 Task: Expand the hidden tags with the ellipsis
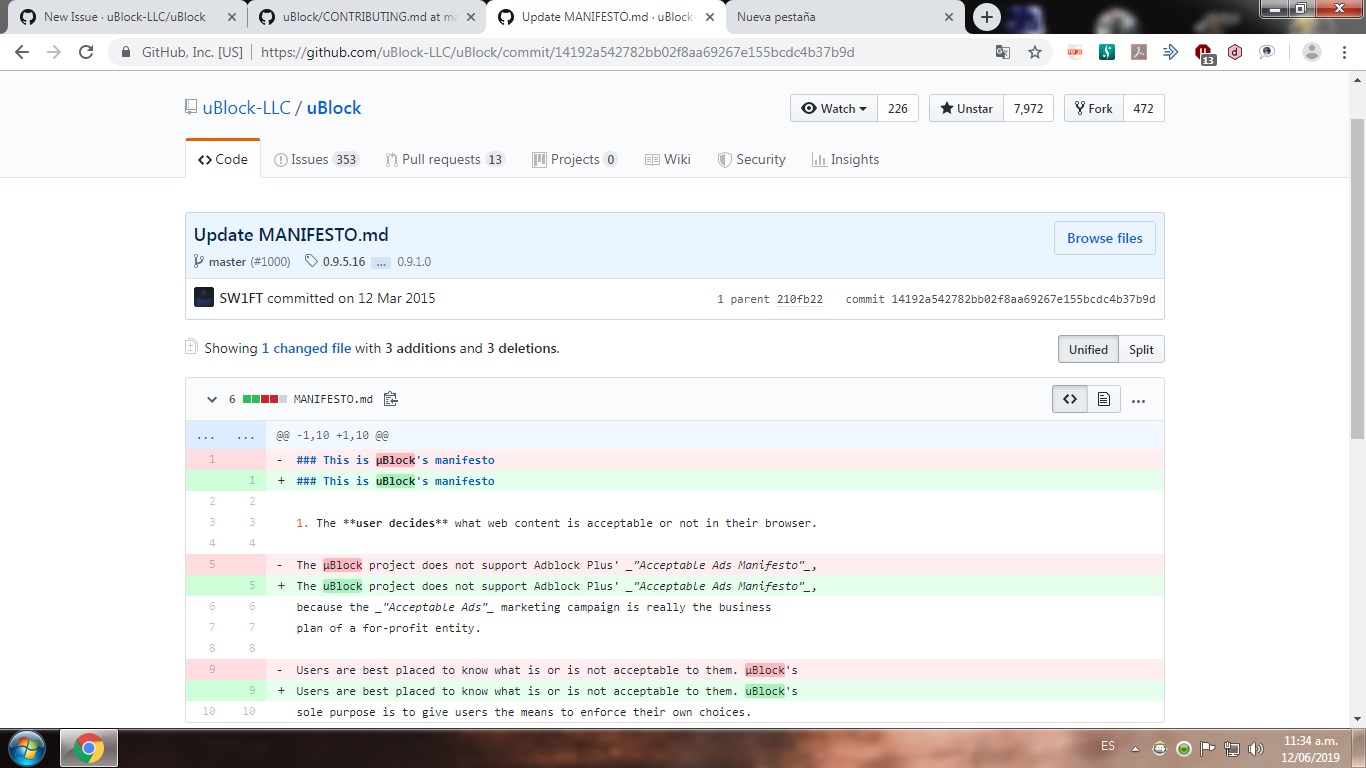381,262
